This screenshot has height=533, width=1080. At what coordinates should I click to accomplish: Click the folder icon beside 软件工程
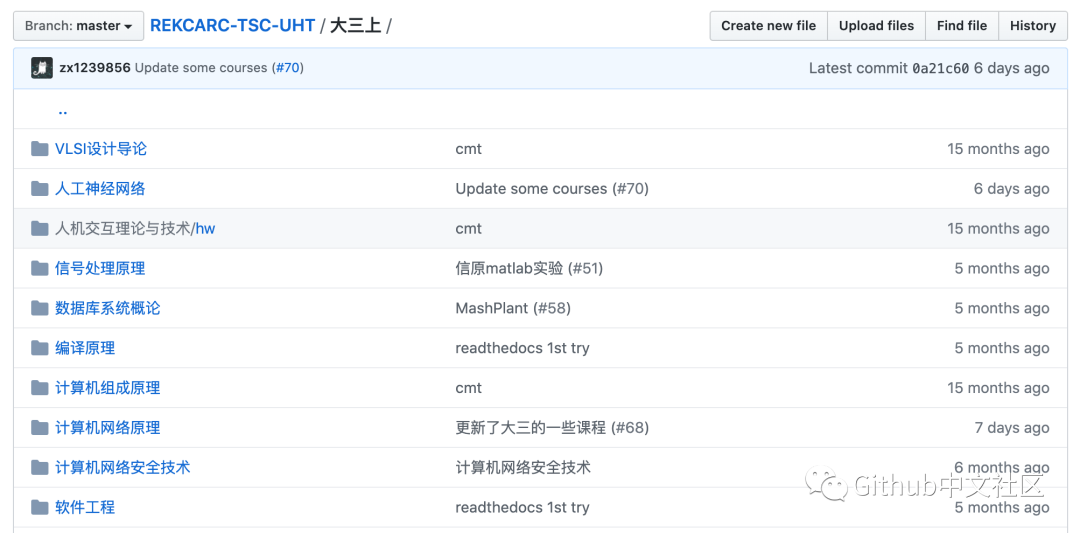(40, 507)
